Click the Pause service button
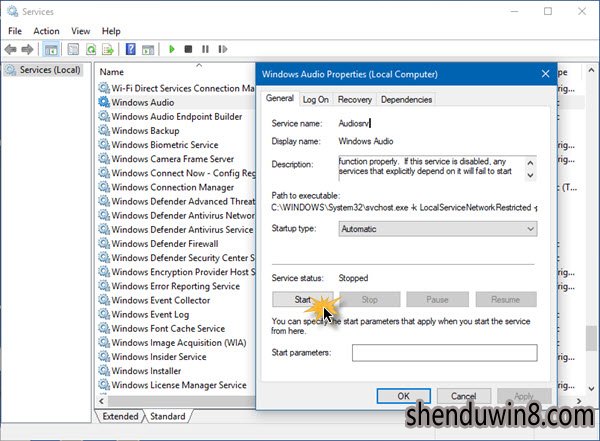 437,299
